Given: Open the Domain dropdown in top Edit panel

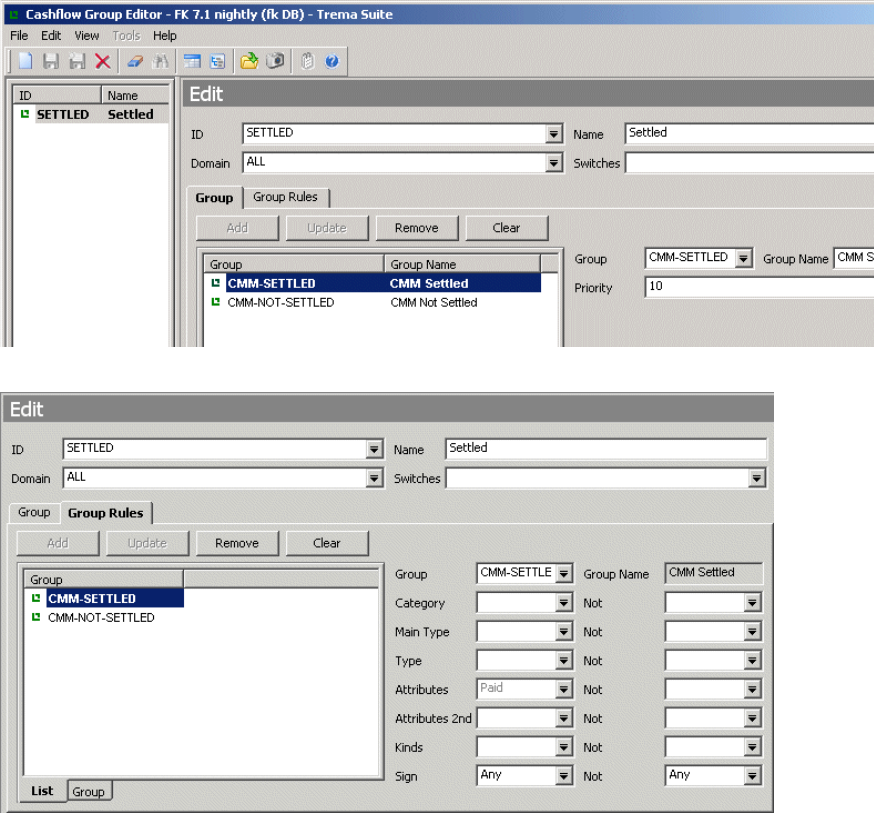Looking at the screenshot, I should (x=554, y=163).
